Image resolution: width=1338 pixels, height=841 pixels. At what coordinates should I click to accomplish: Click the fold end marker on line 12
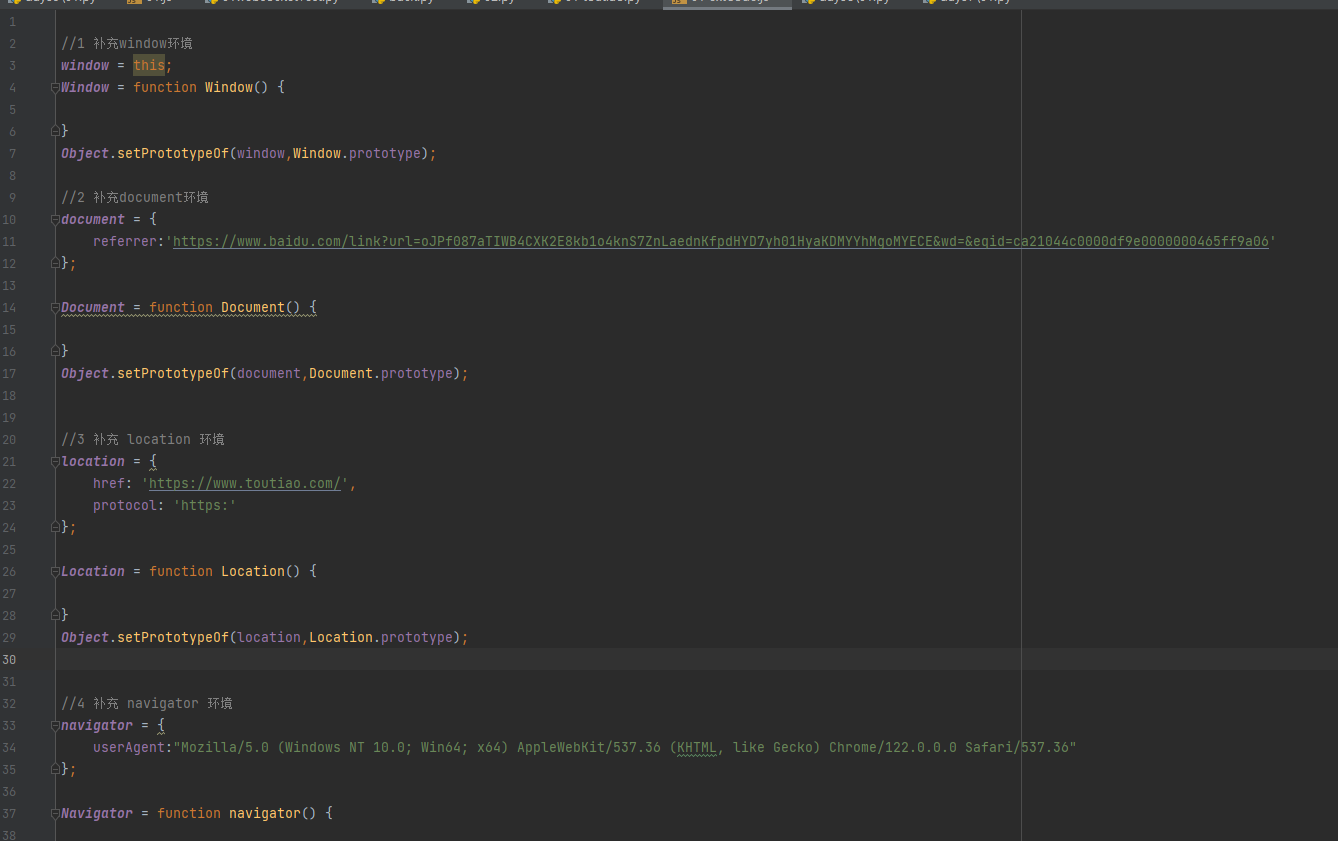click(56, 264)
